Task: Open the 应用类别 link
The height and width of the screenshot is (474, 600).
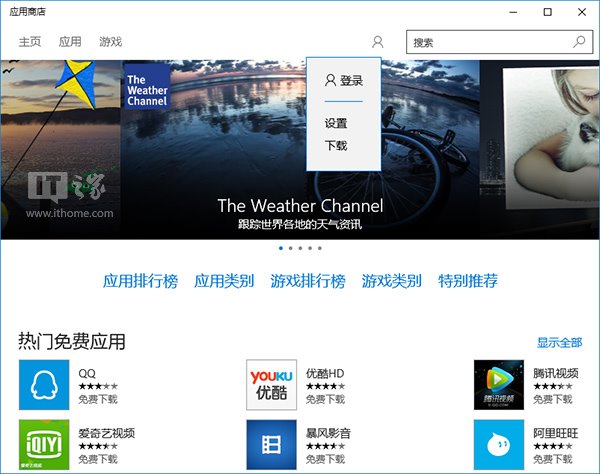Action: [x=224, y=281]
